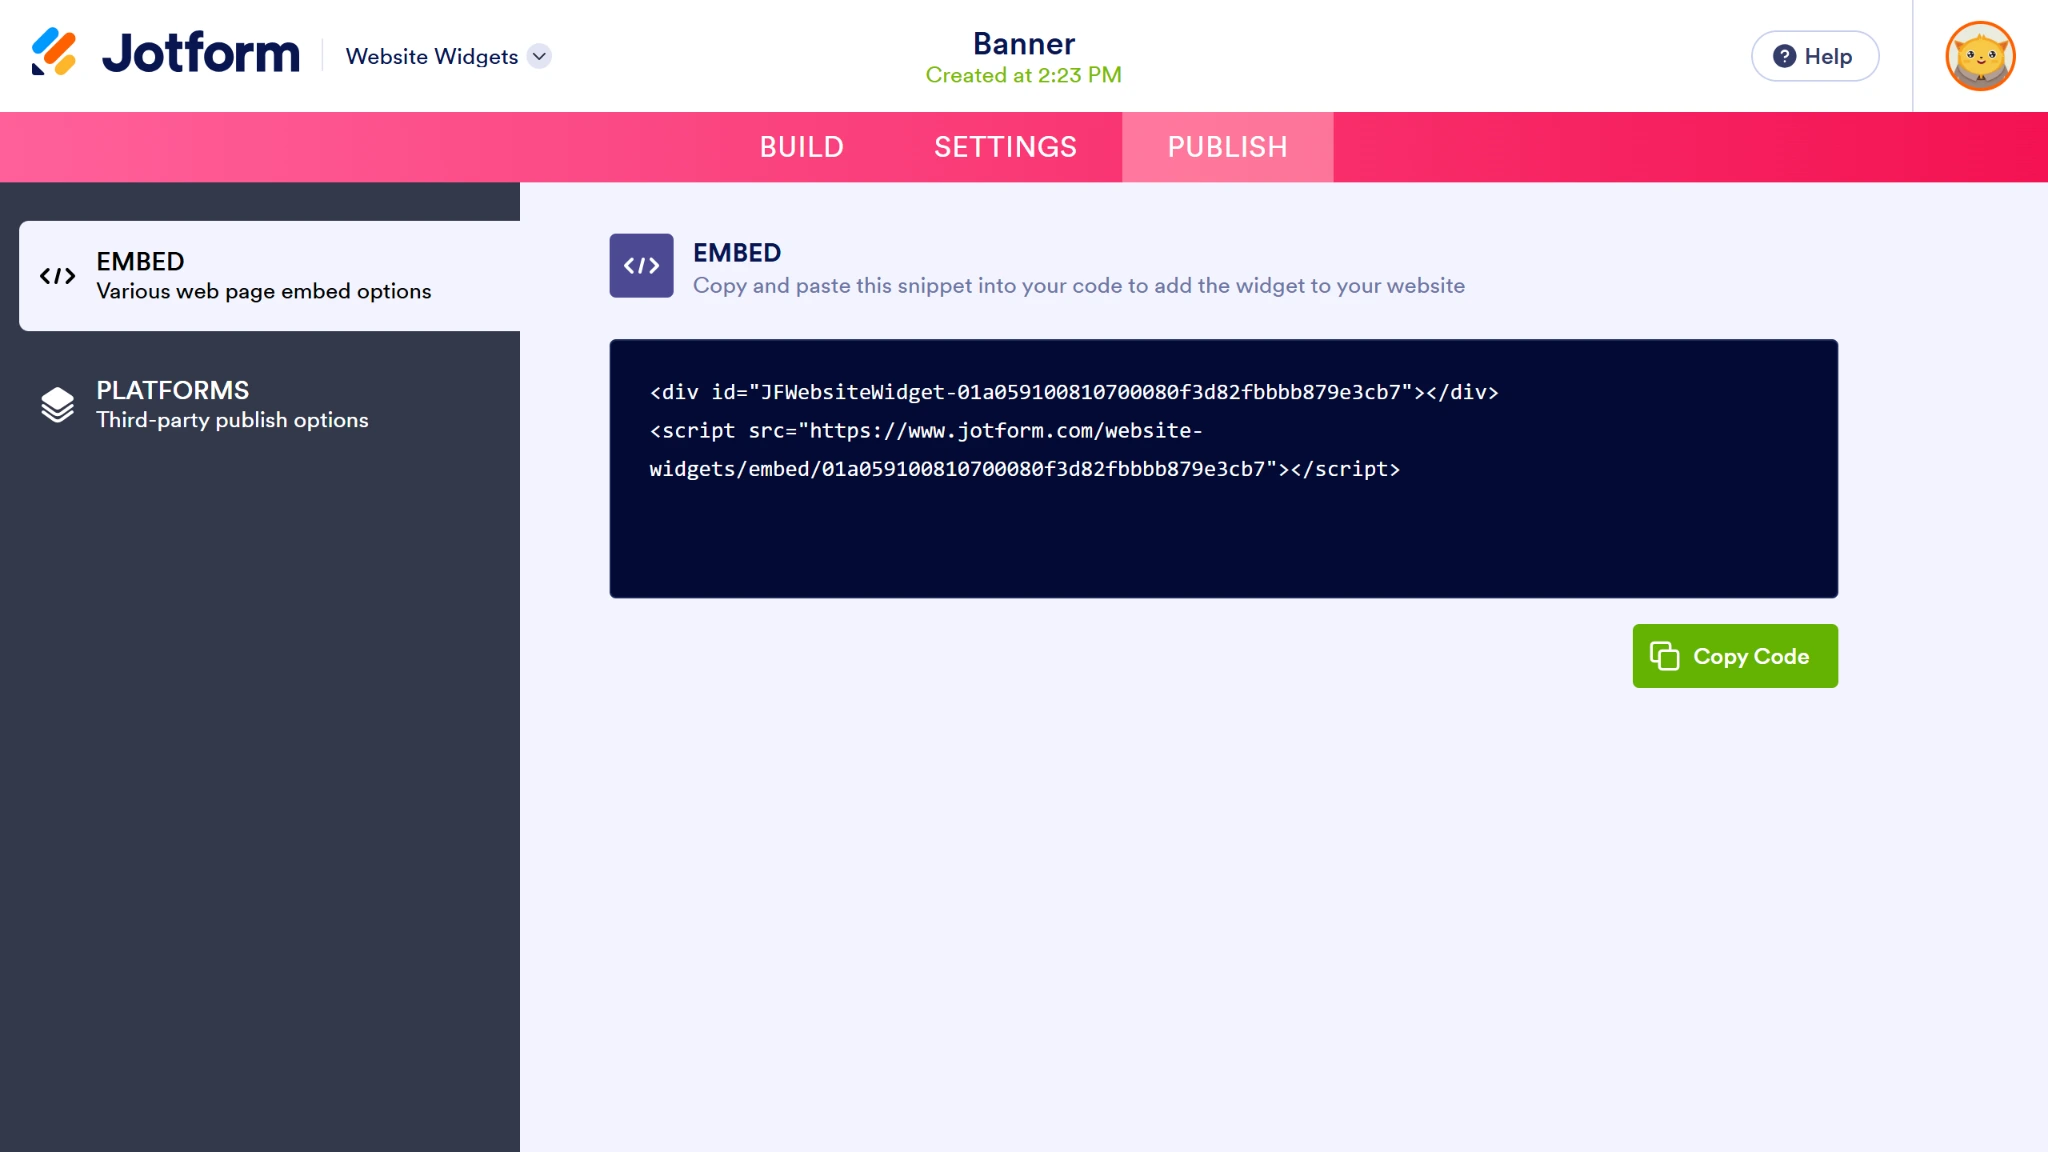The height and width of the screenshot is (1152, 2048).
Task: Select the PUBLISH tab
Action: 1228,147
